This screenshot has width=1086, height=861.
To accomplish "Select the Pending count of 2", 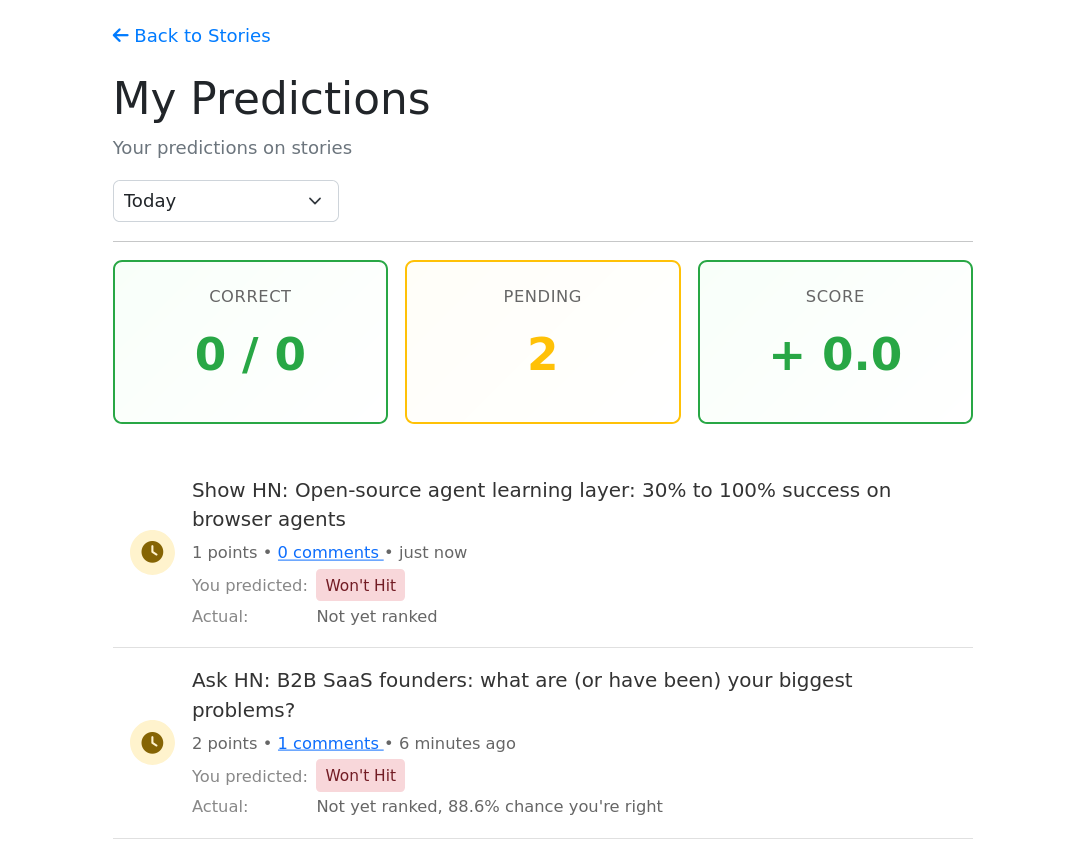I will (x=542, y=355).
